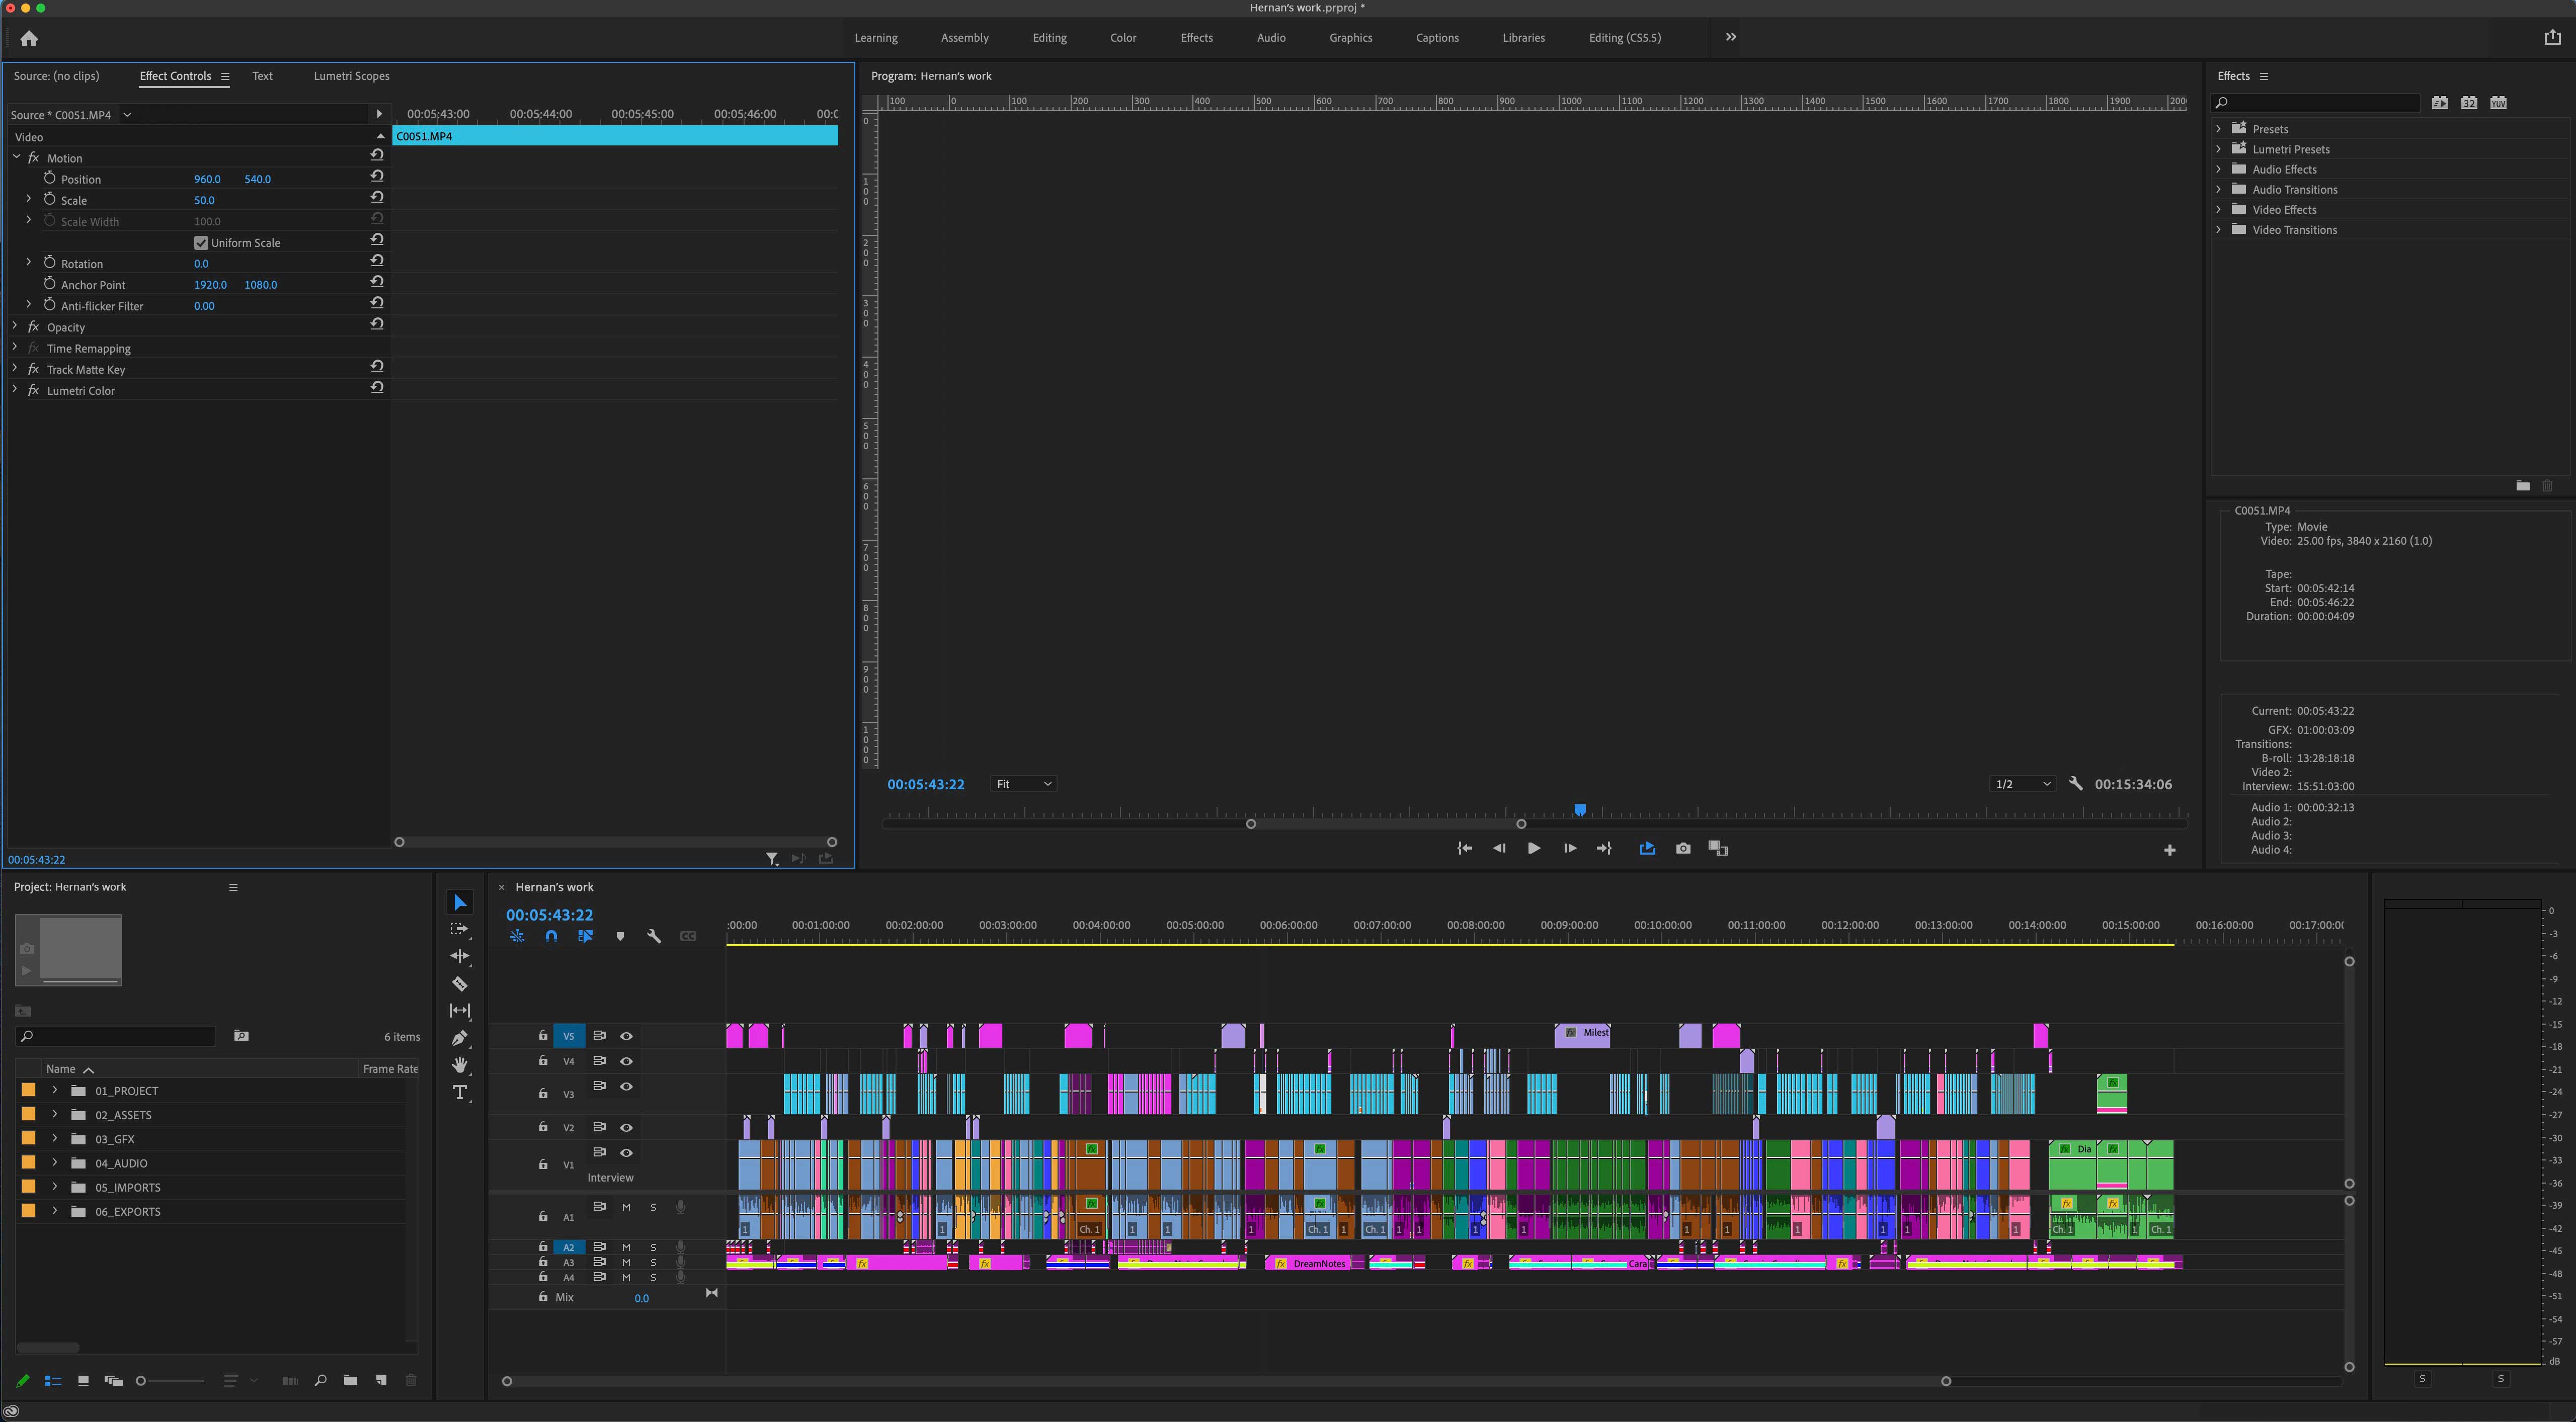Hide the V5 track output eye toggle

click(x=627, y=1036)
